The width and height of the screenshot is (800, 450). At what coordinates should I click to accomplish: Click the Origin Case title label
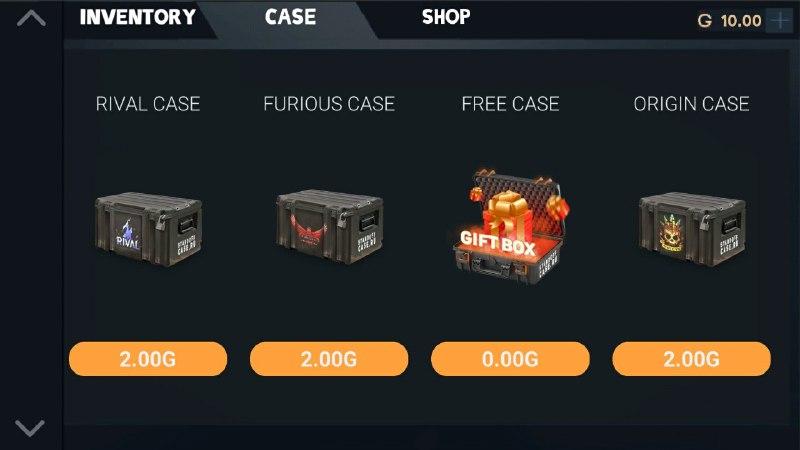coord(691,104)
